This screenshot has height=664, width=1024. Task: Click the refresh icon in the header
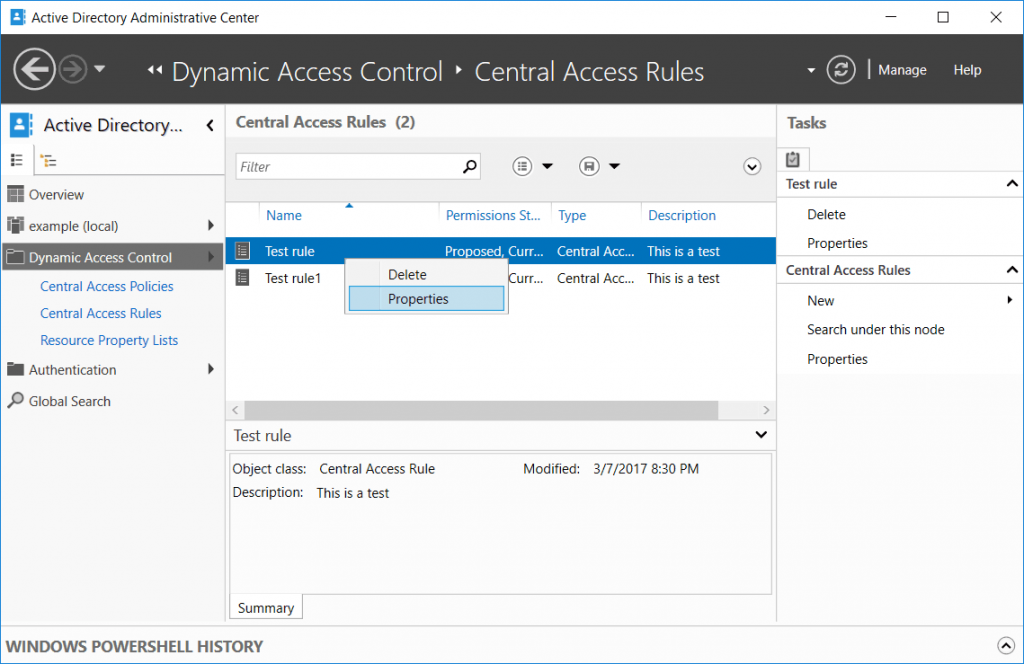(842, 70)
